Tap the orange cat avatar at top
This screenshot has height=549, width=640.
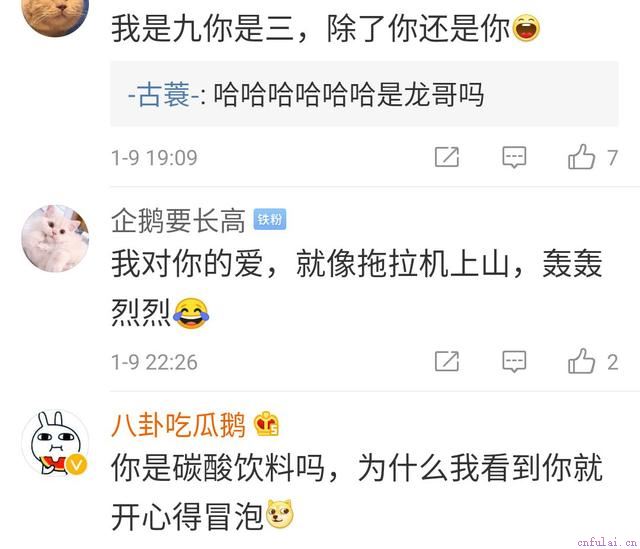pos(55,14)
